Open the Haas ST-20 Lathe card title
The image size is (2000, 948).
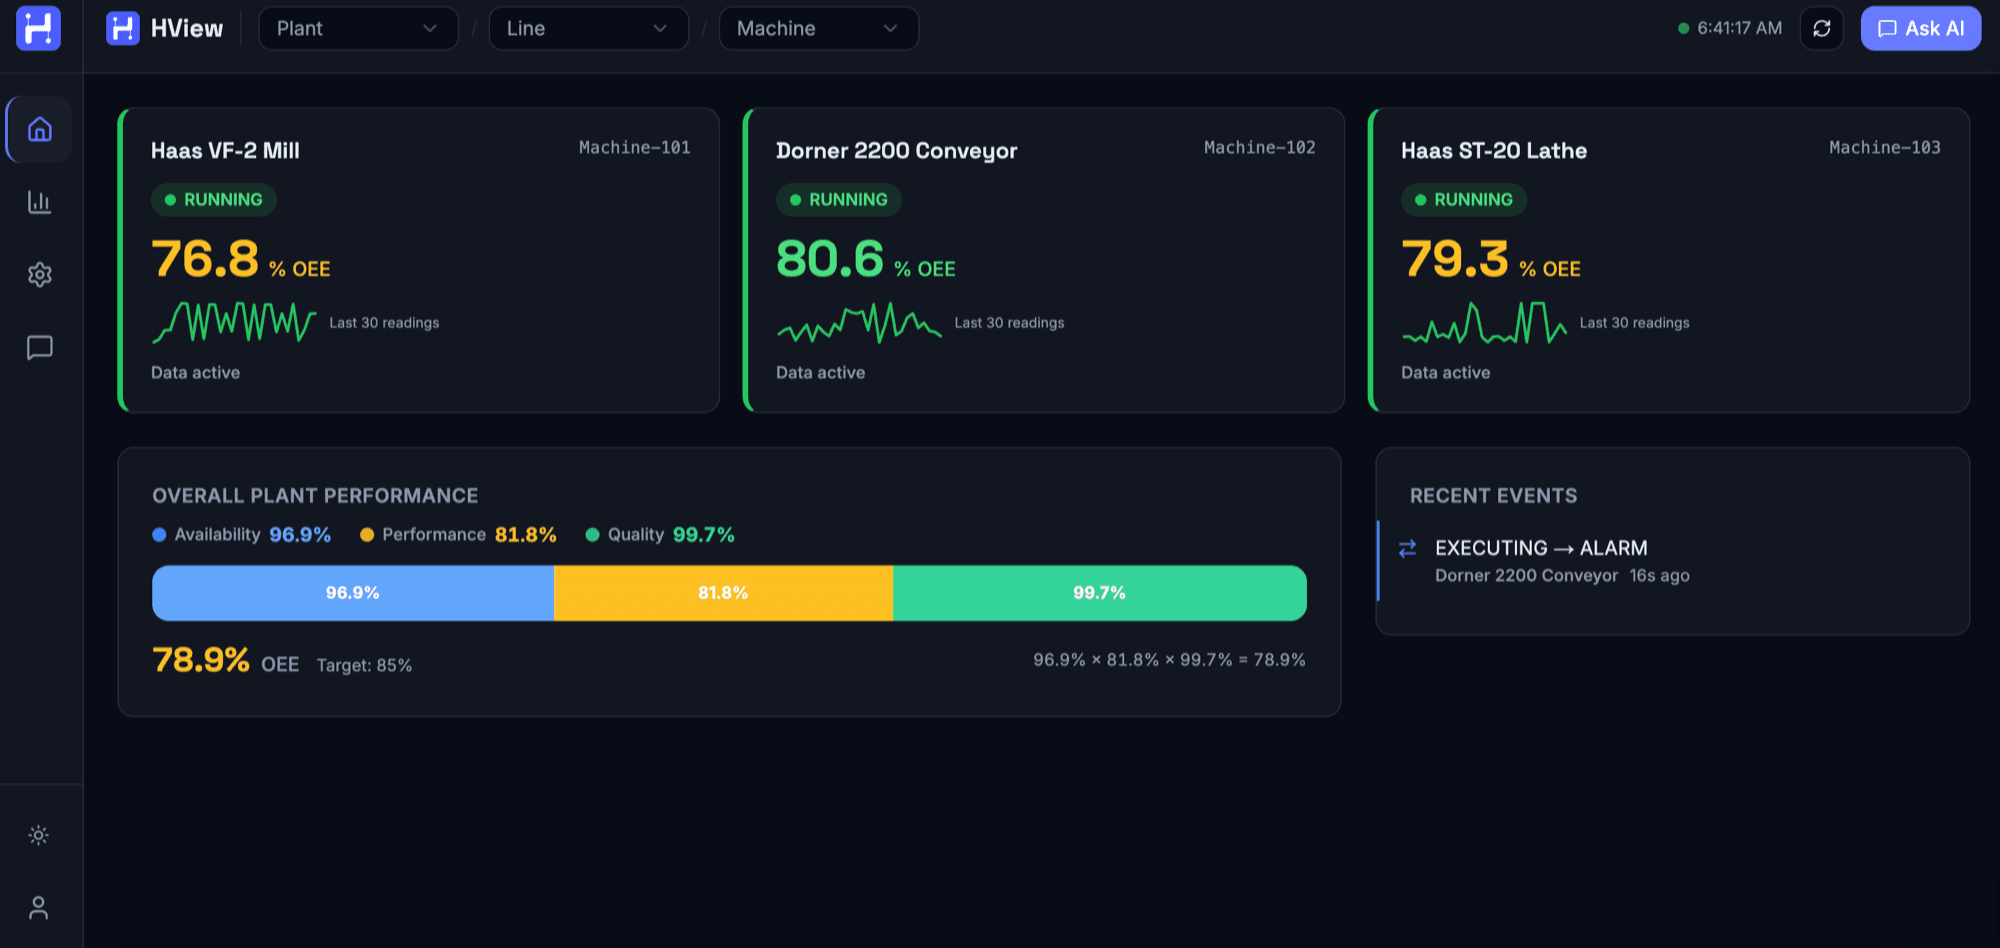tap(1494, 151)
